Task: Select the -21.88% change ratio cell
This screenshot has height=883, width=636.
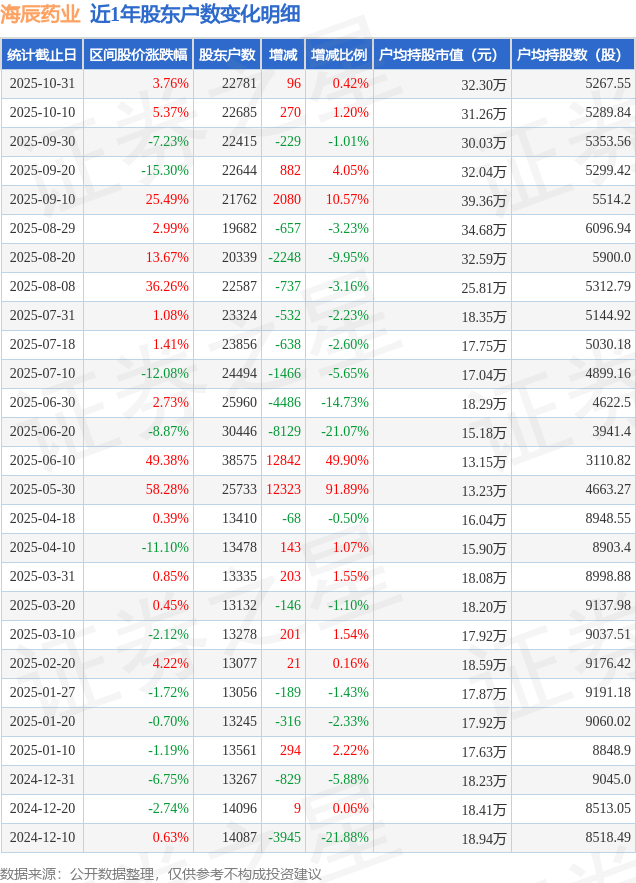Action: [x=346, y=837]
